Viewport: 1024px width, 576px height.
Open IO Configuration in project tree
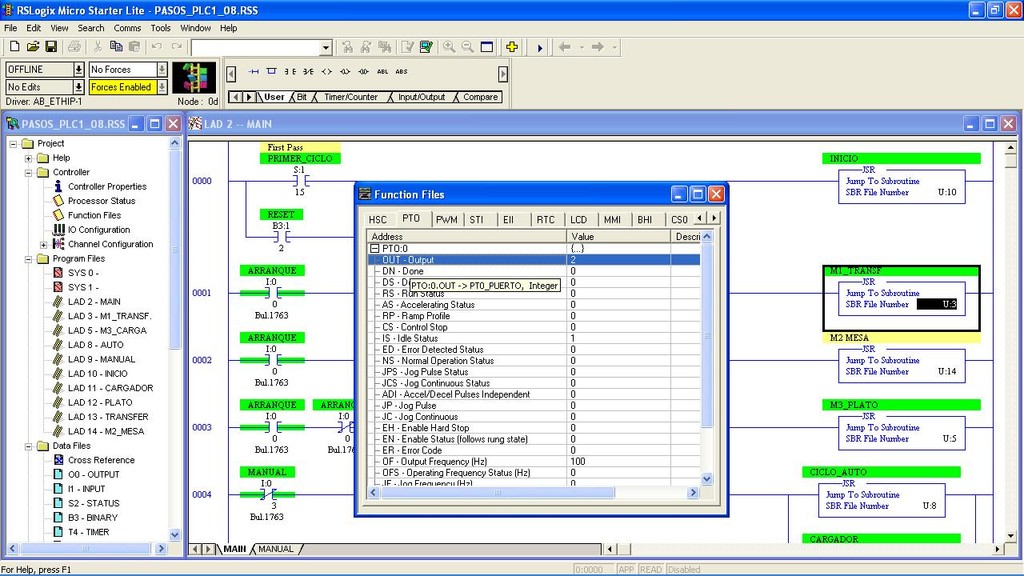pos(98,230)
